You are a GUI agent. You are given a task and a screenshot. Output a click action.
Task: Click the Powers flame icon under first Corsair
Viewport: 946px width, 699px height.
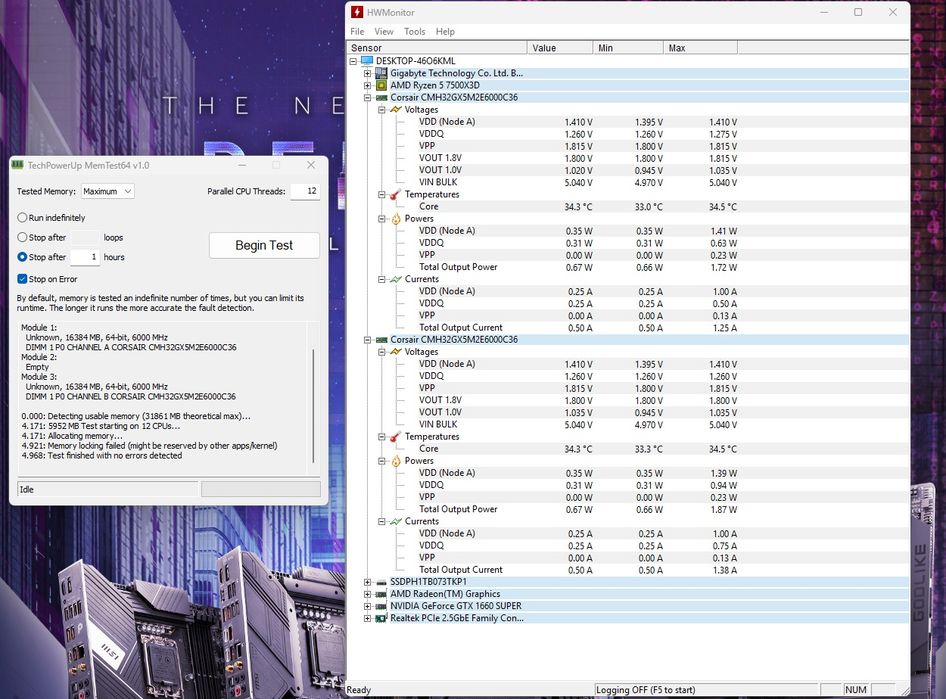[x=396, y=218]
